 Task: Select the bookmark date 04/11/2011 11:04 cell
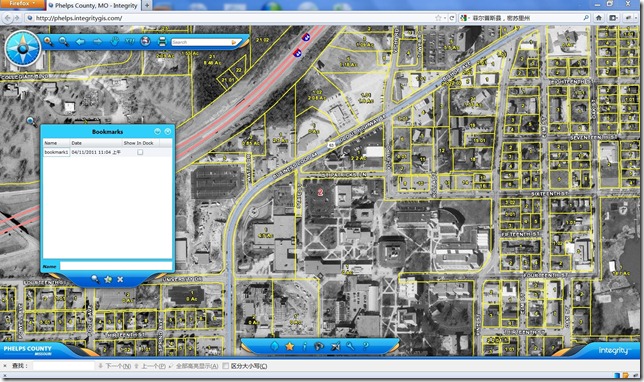click(96, 152)
